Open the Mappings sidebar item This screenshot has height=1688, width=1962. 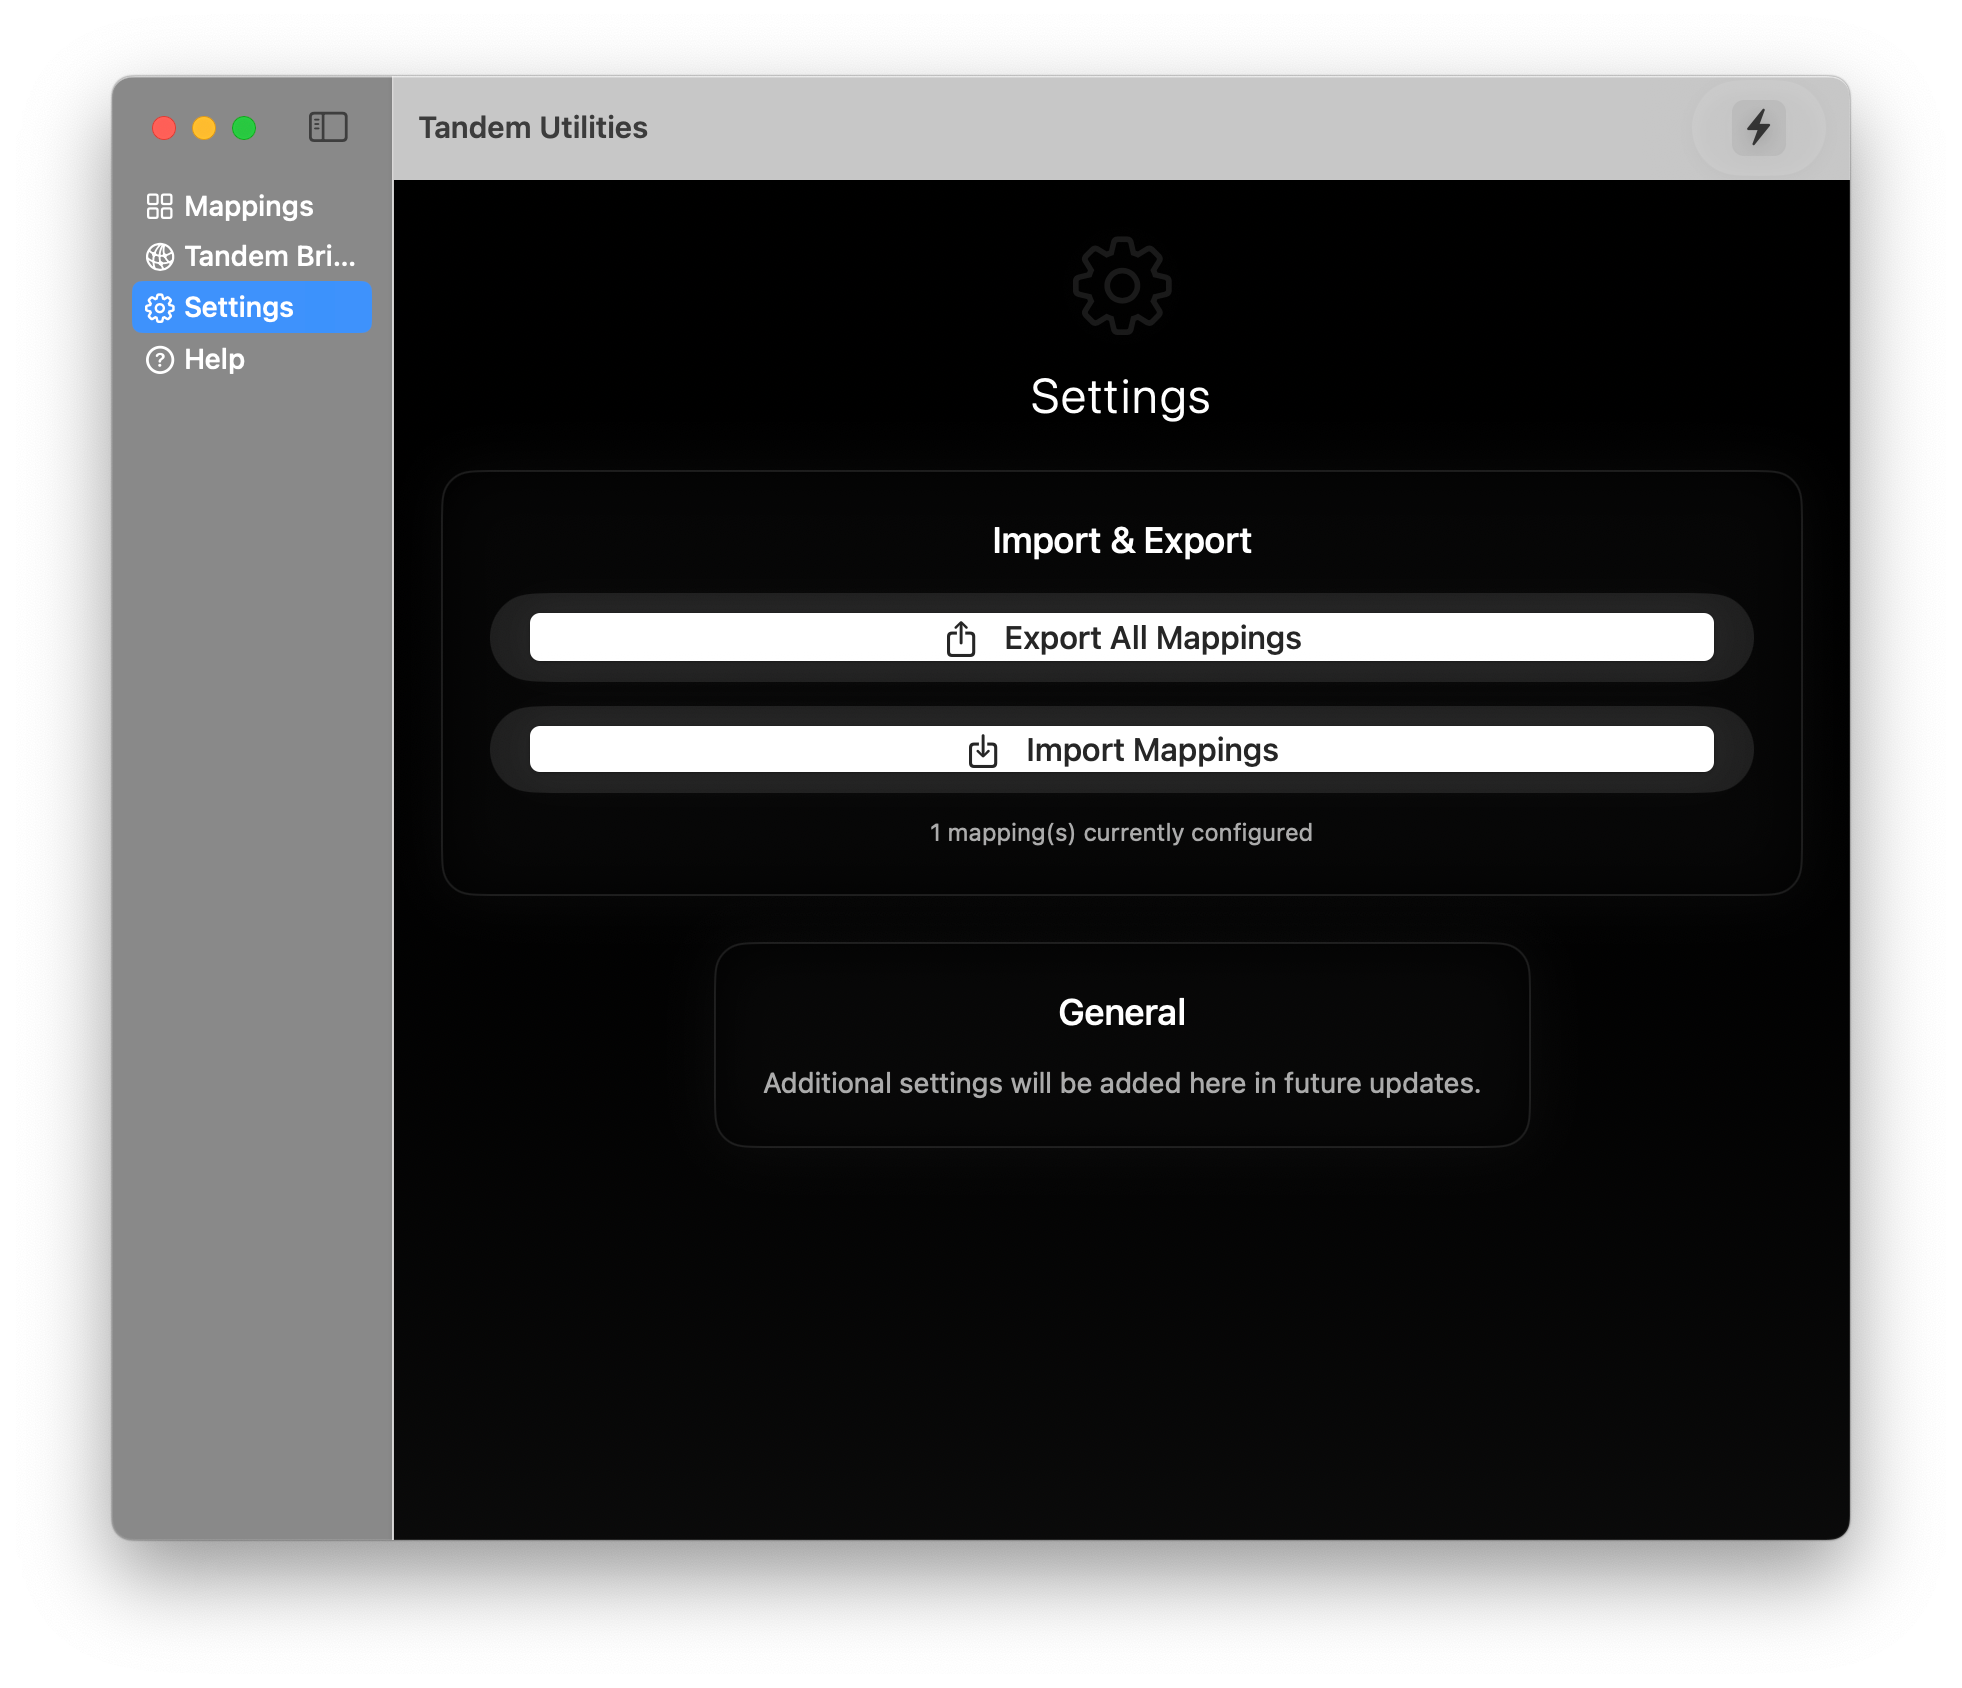point(249,206)
